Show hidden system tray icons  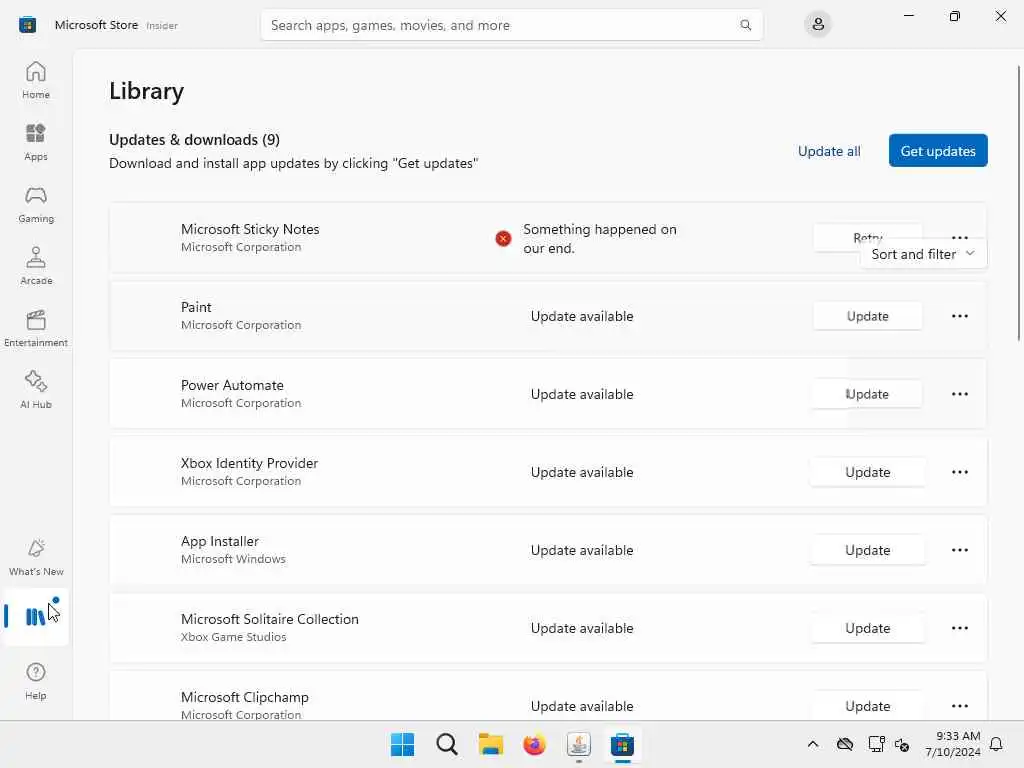(813, 744)
